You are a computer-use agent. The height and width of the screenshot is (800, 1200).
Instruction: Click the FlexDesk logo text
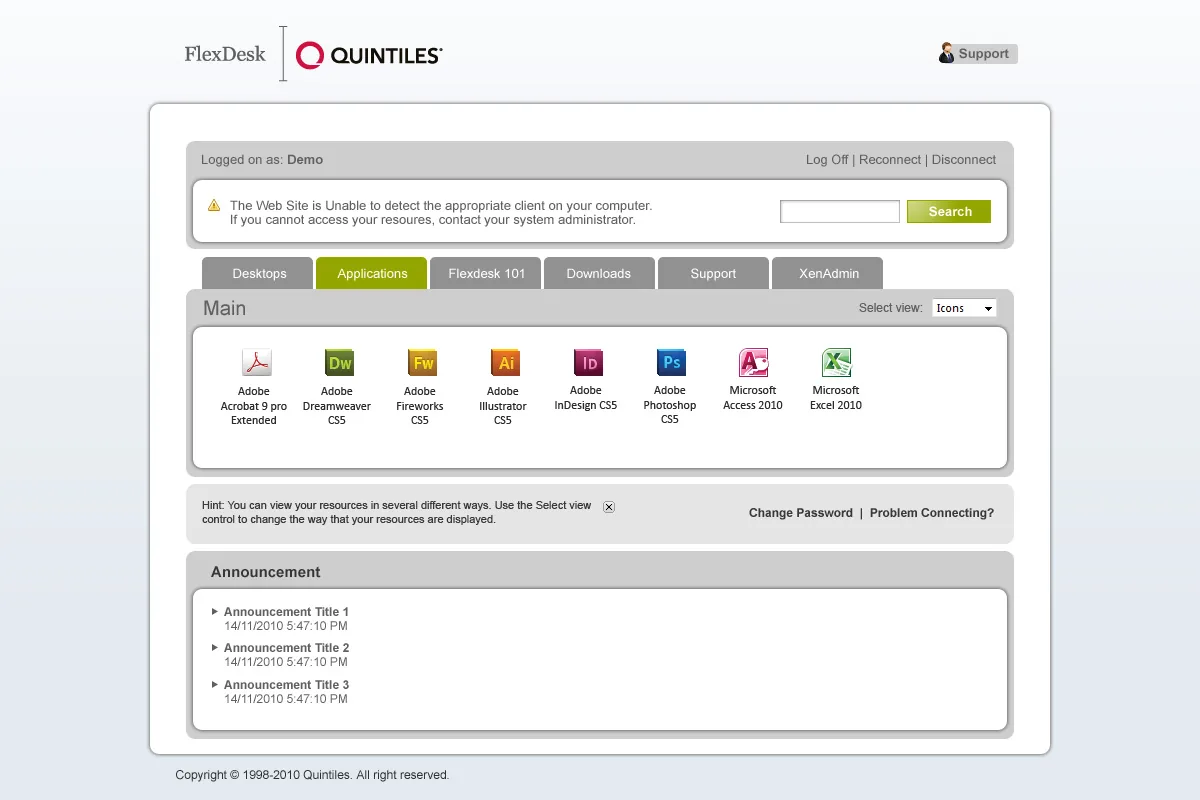(225, 54)
